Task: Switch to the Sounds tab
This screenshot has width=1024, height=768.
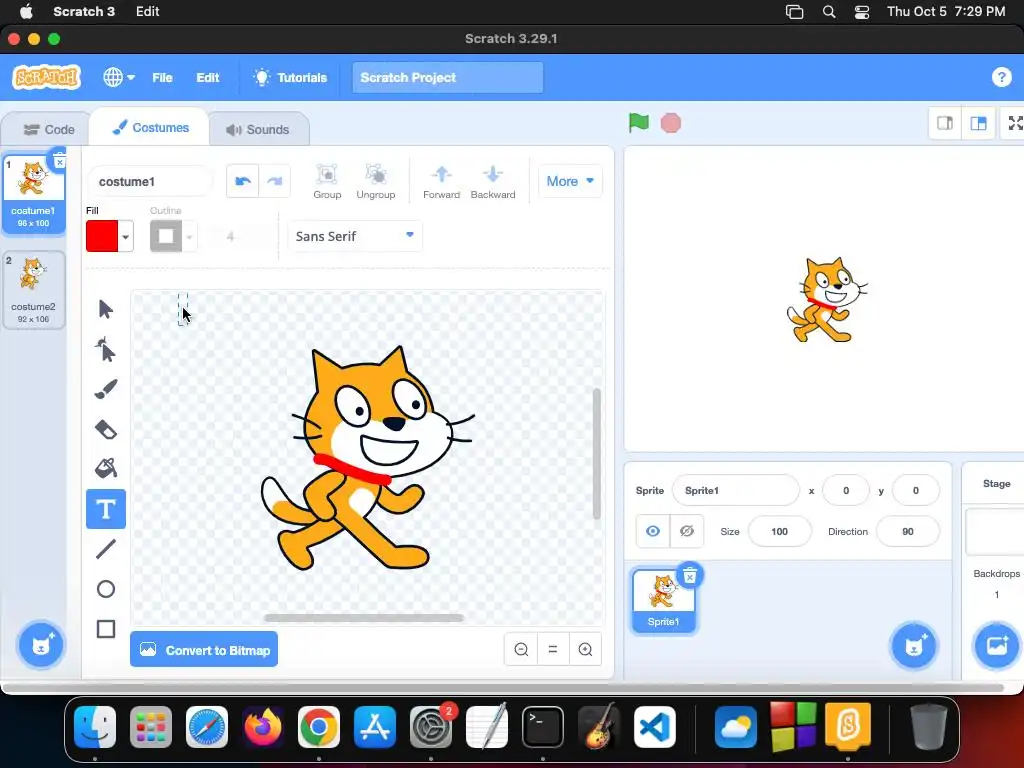Action: (x=258, y=129)
